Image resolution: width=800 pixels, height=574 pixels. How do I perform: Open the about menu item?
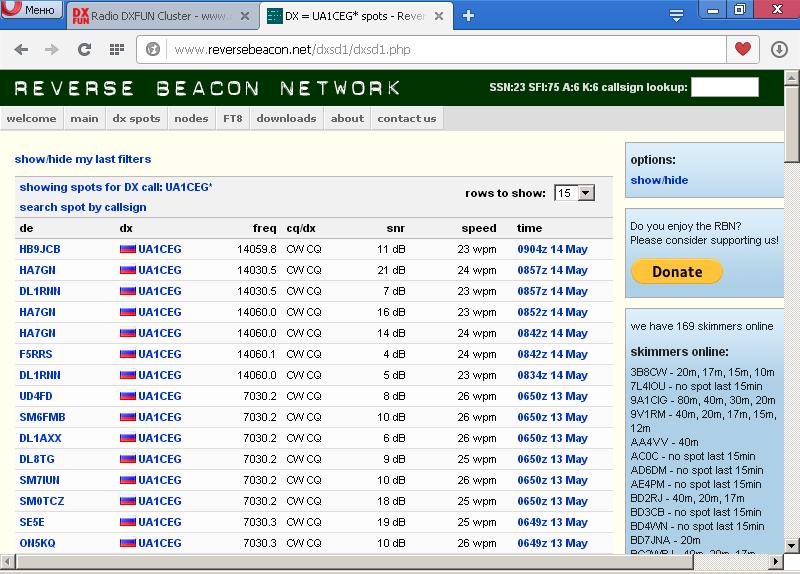[347, 118]
